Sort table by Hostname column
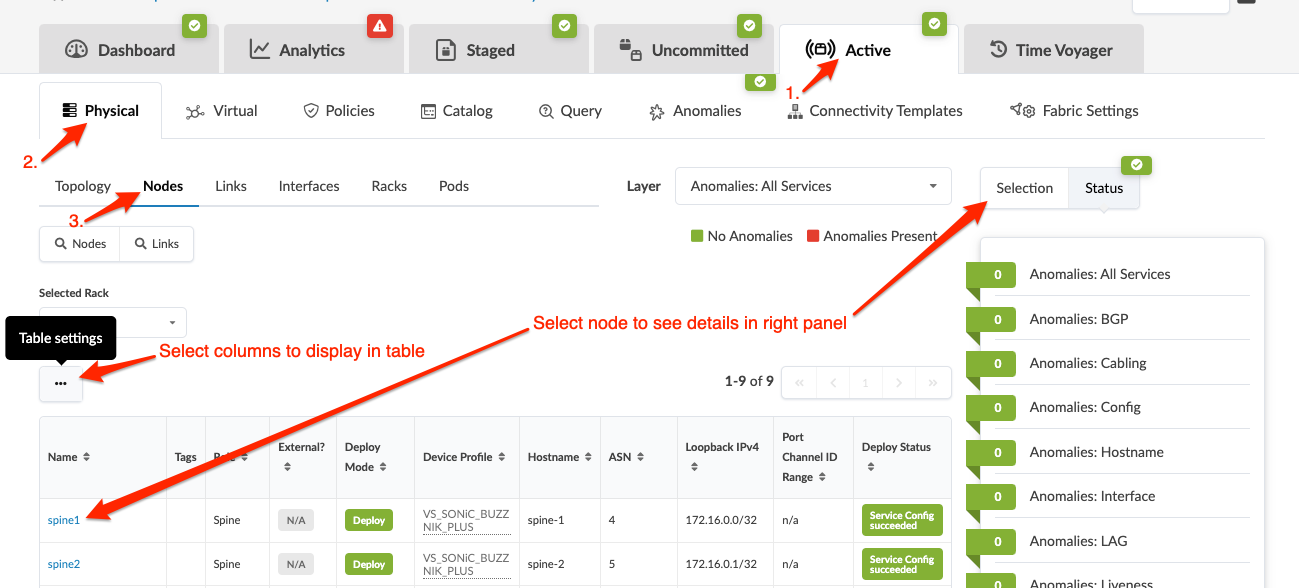The height and width of the screenshot is (588, 1299). 560,457
